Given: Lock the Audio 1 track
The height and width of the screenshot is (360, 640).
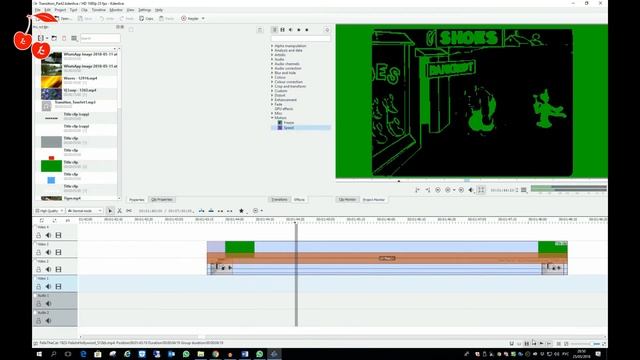Looking at the screenshot, I should (39, 304).
